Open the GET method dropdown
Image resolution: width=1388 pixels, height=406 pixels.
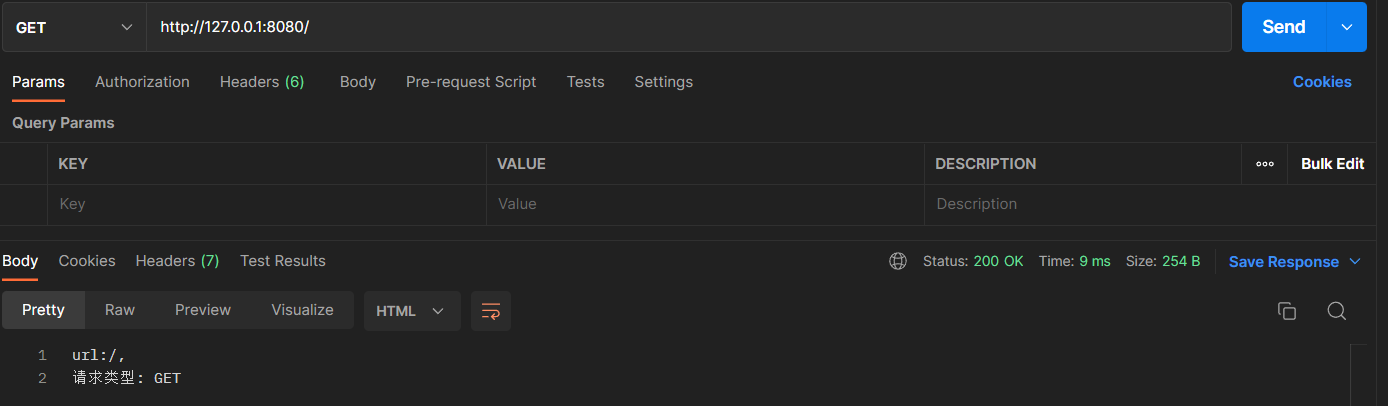(x=74, y=27)
